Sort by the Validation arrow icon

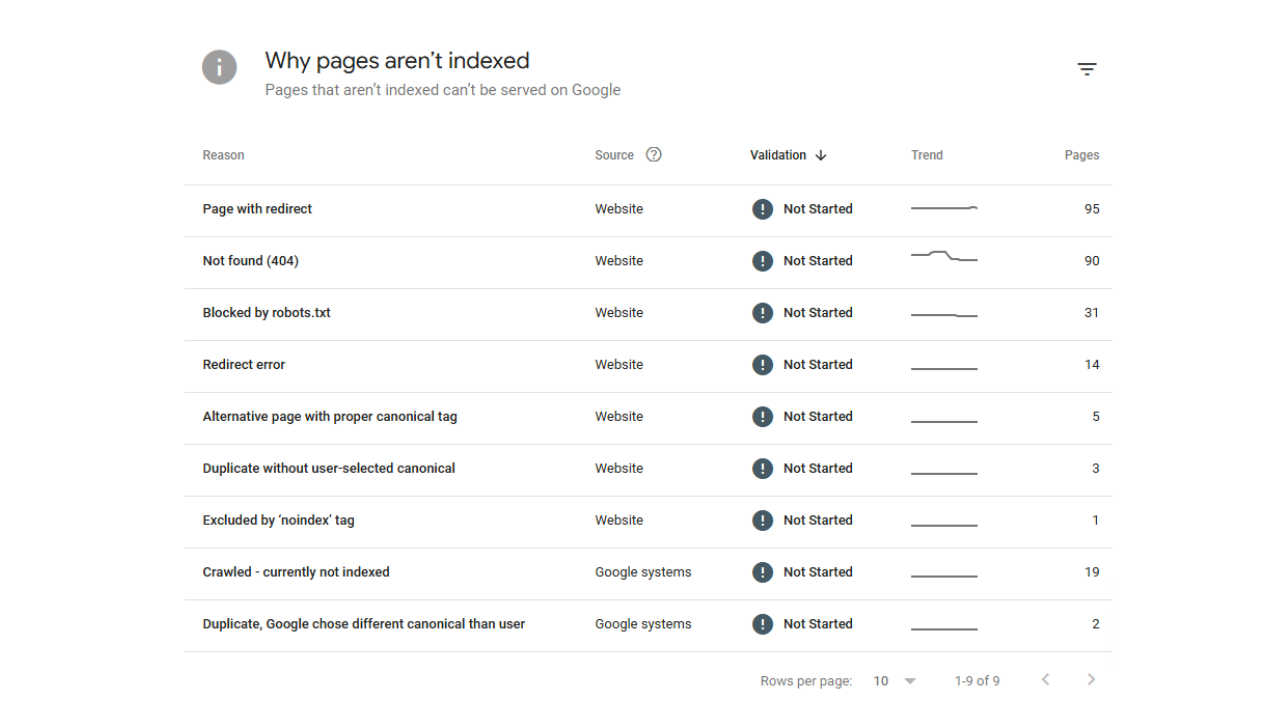point(821,155)
